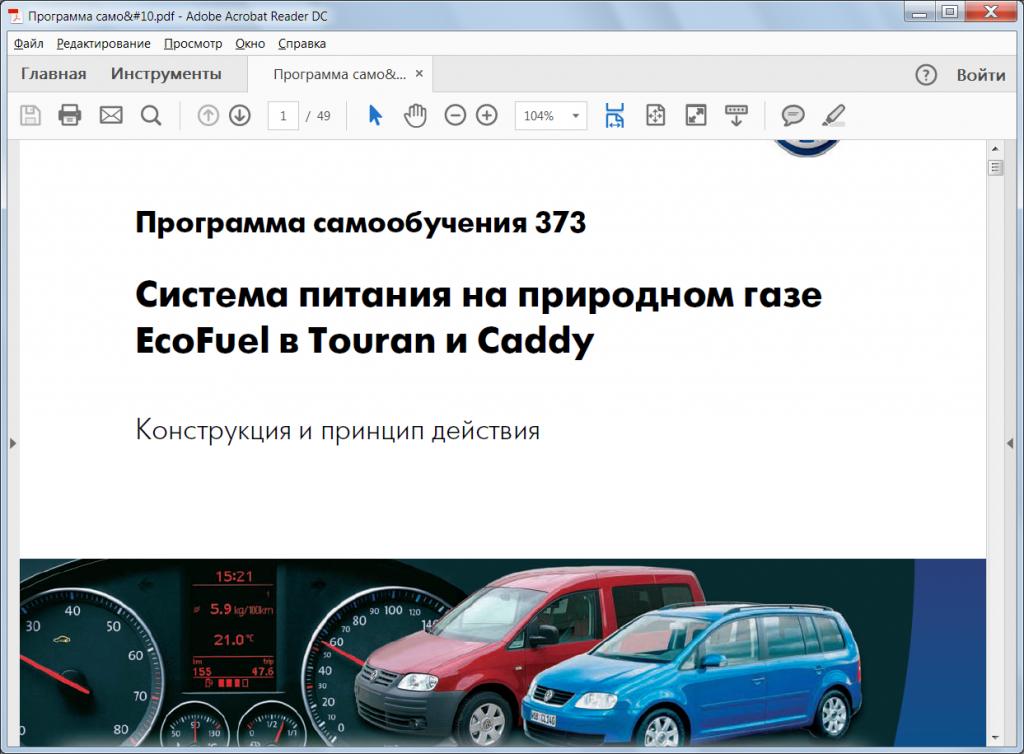Open the Окно menu
Screen dimensions: 1024x754
pos(250,44)
